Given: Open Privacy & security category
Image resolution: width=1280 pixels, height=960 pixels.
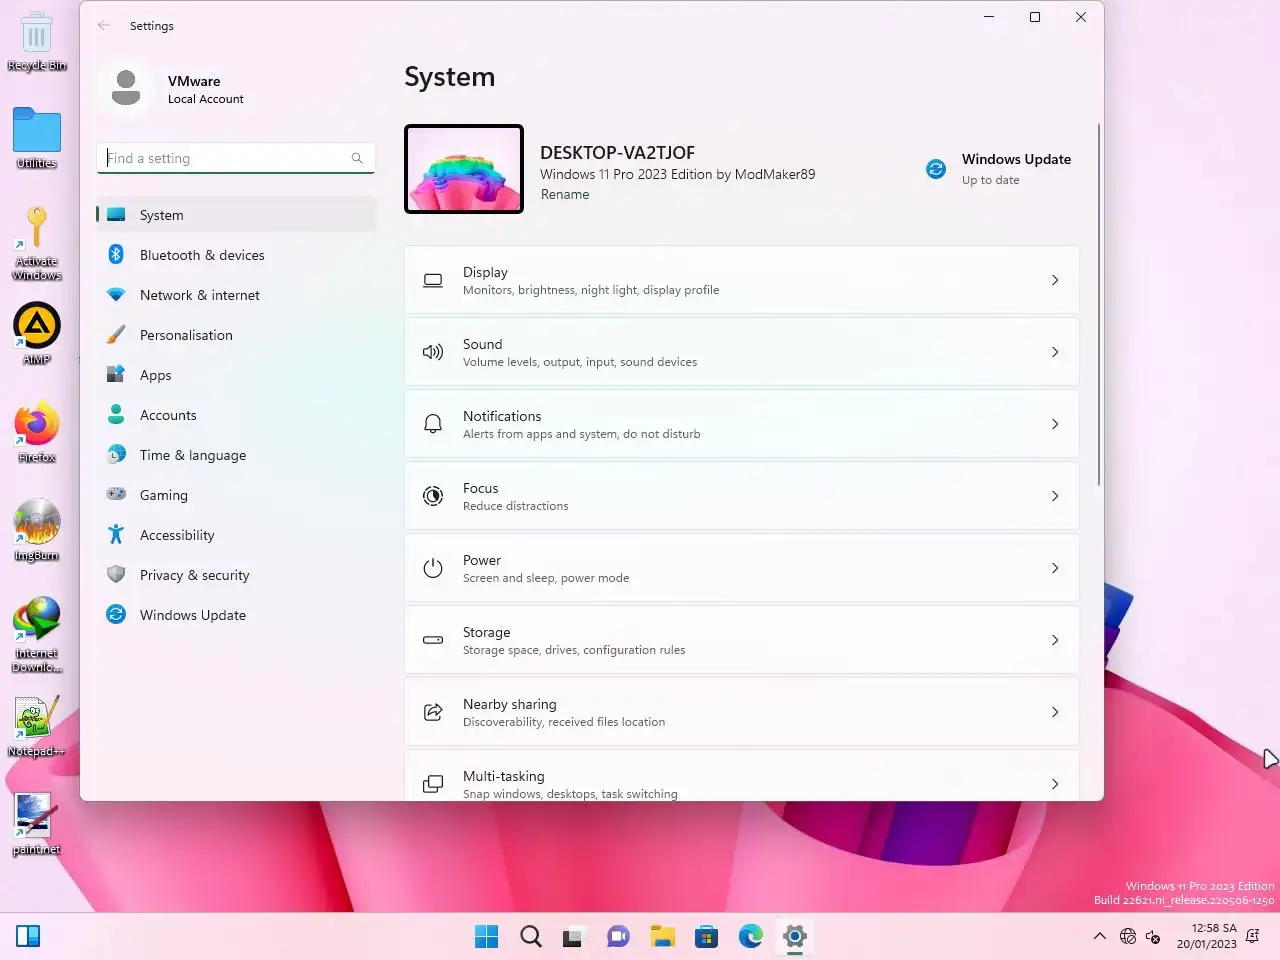Looking at the screenshot, I should (236, 575).
